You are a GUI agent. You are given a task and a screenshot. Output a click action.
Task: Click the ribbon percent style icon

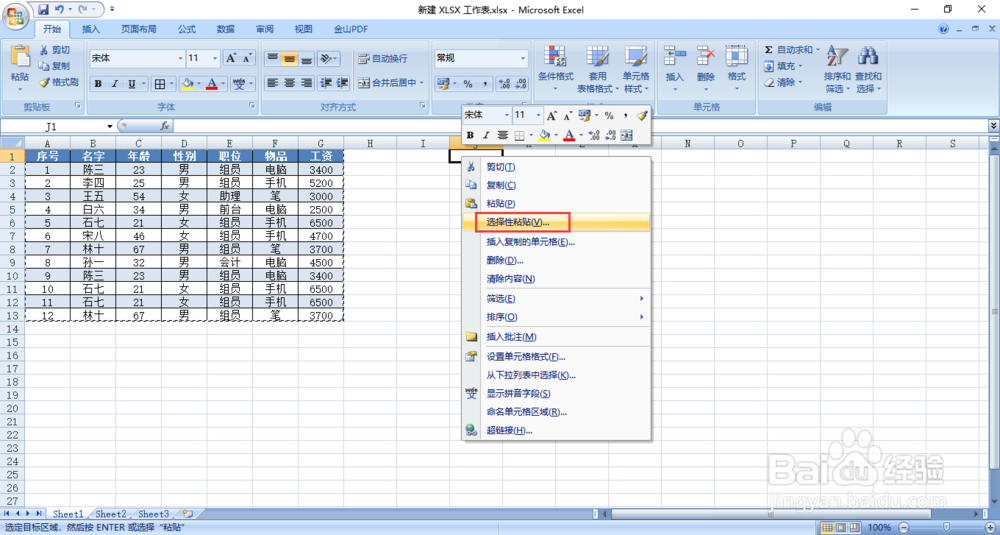[467, 84]
